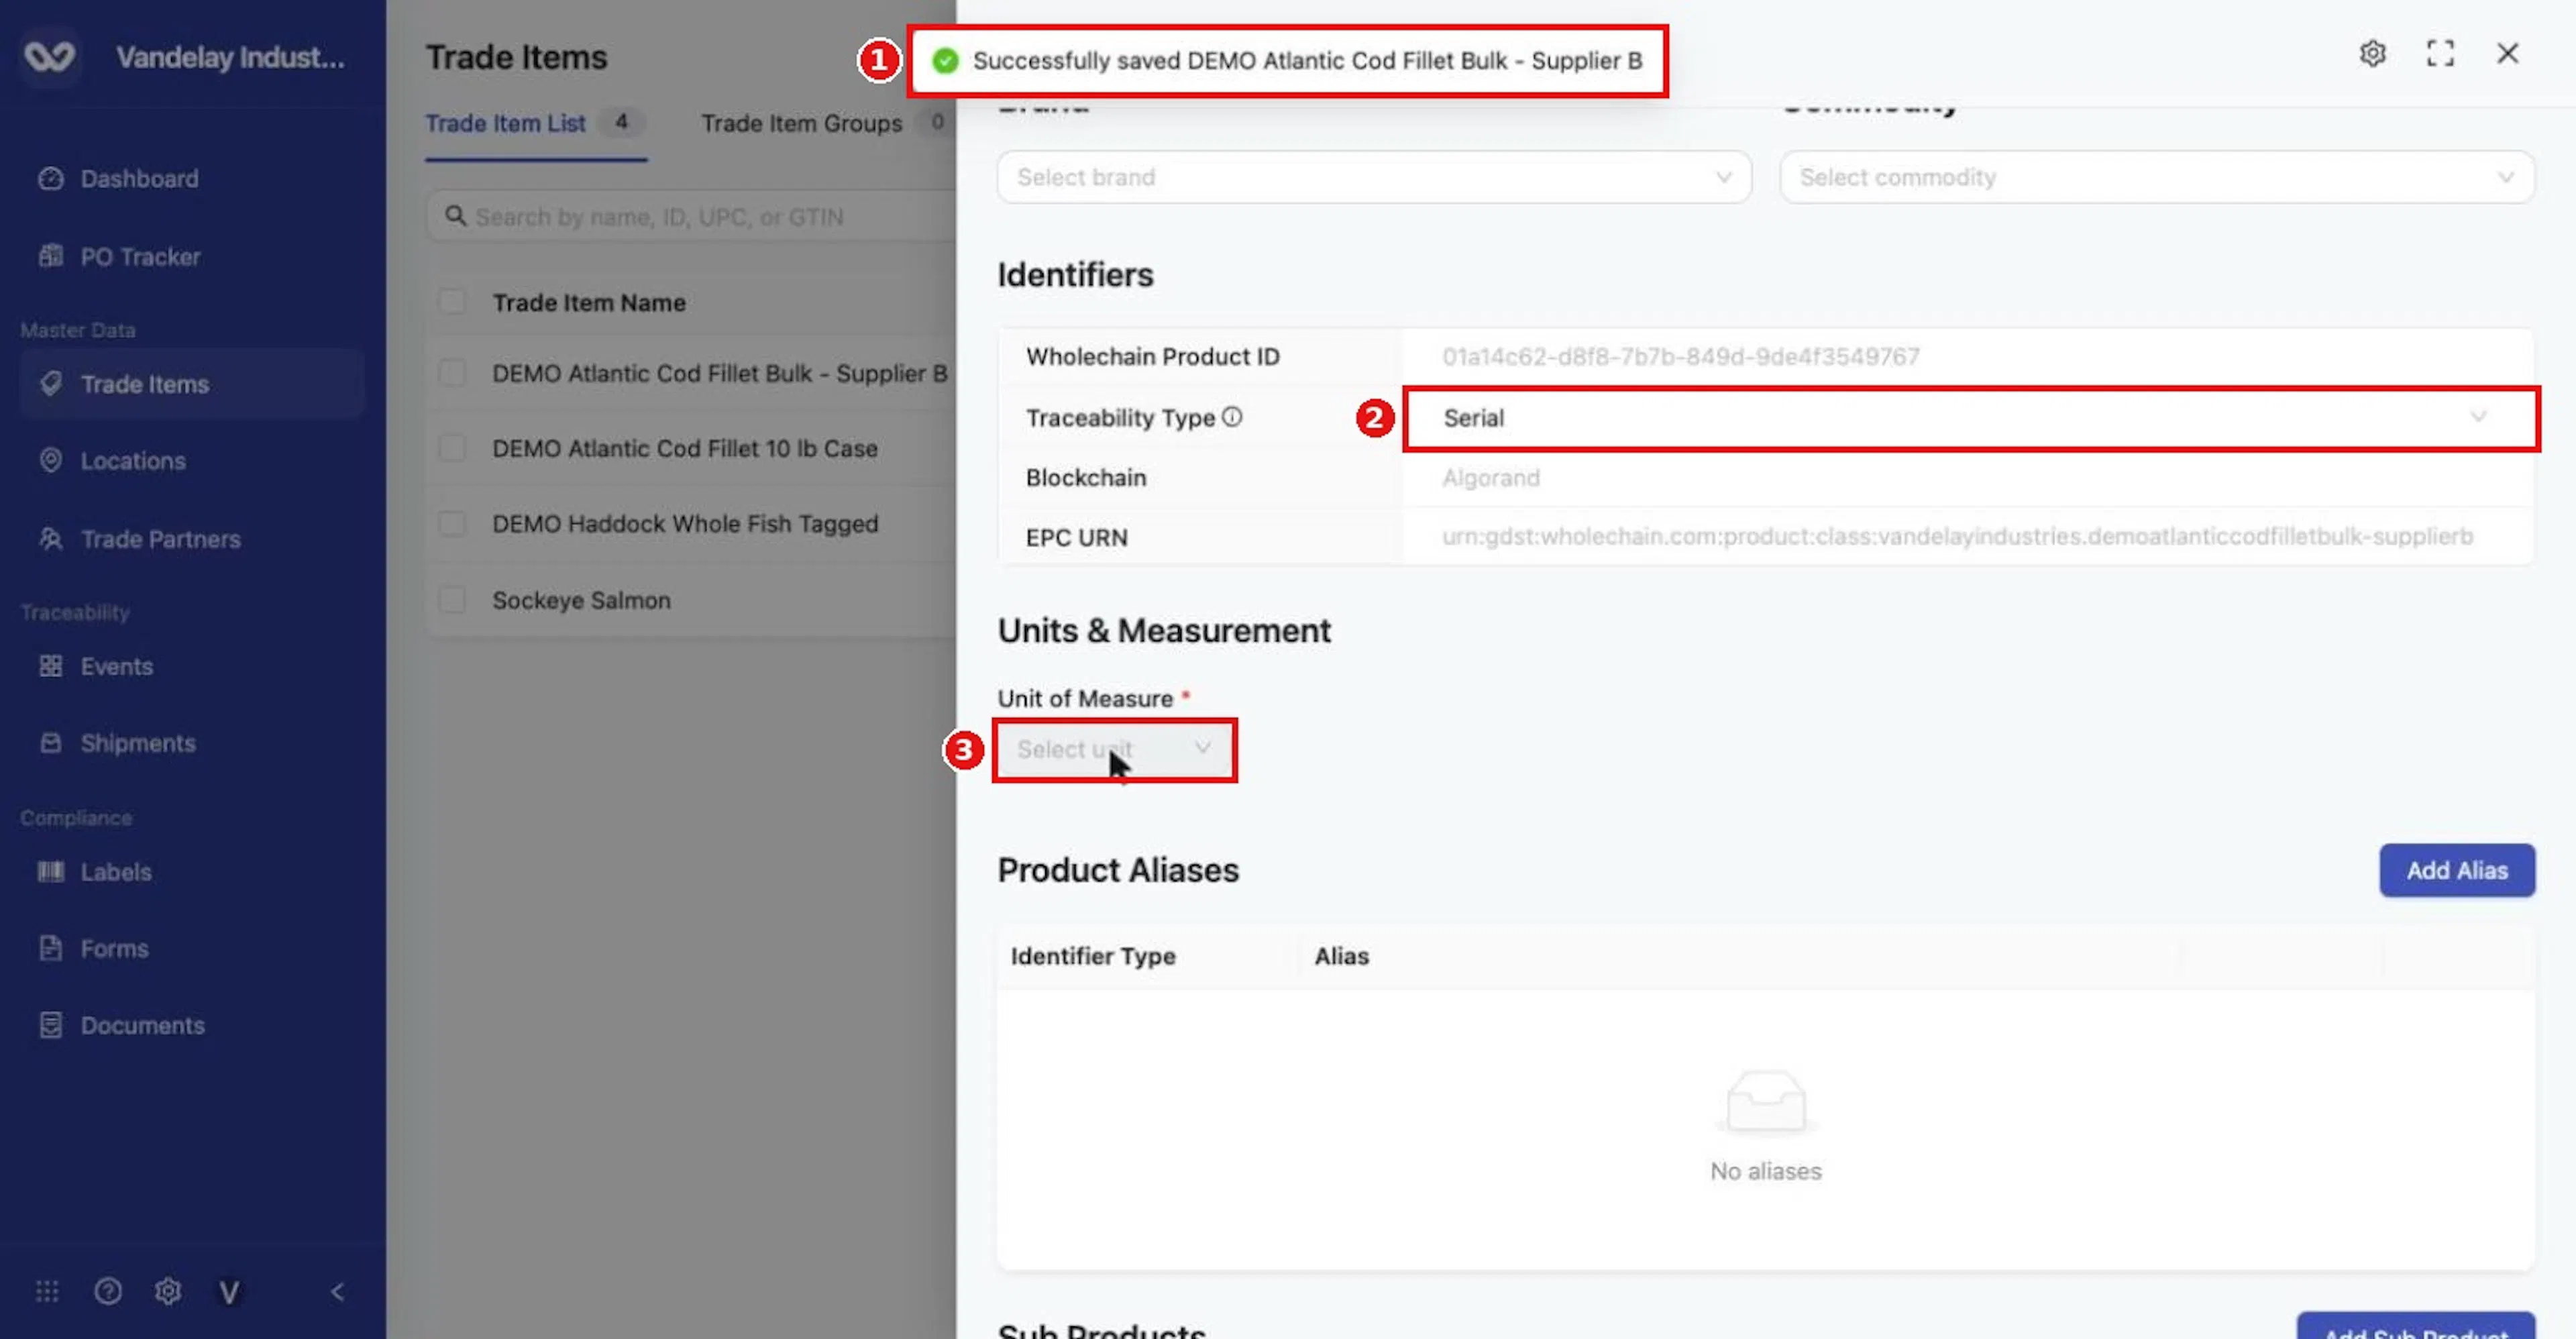
Task: Check Sockeye Salmon row checkbox
Action: [452, 600]
